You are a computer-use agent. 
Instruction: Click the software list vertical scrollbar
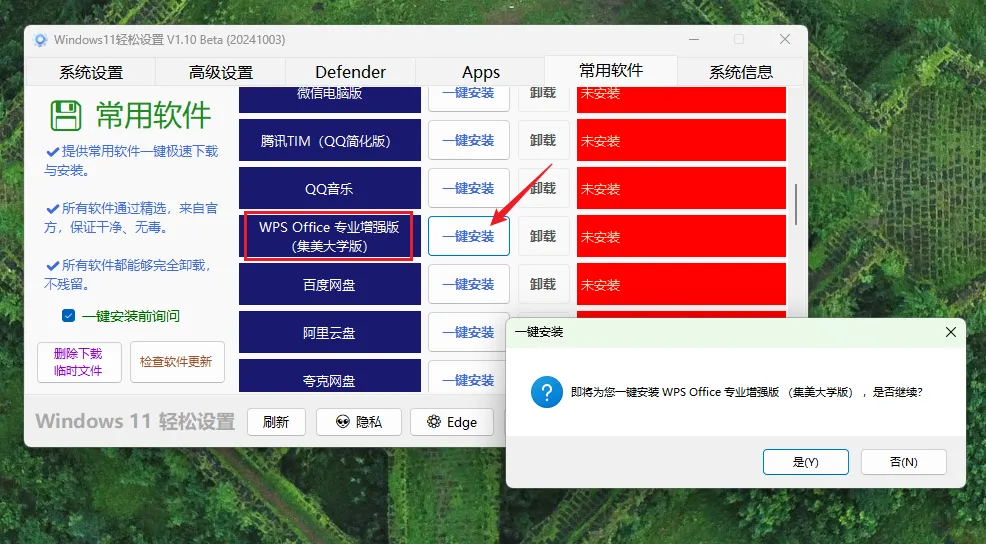795,204
